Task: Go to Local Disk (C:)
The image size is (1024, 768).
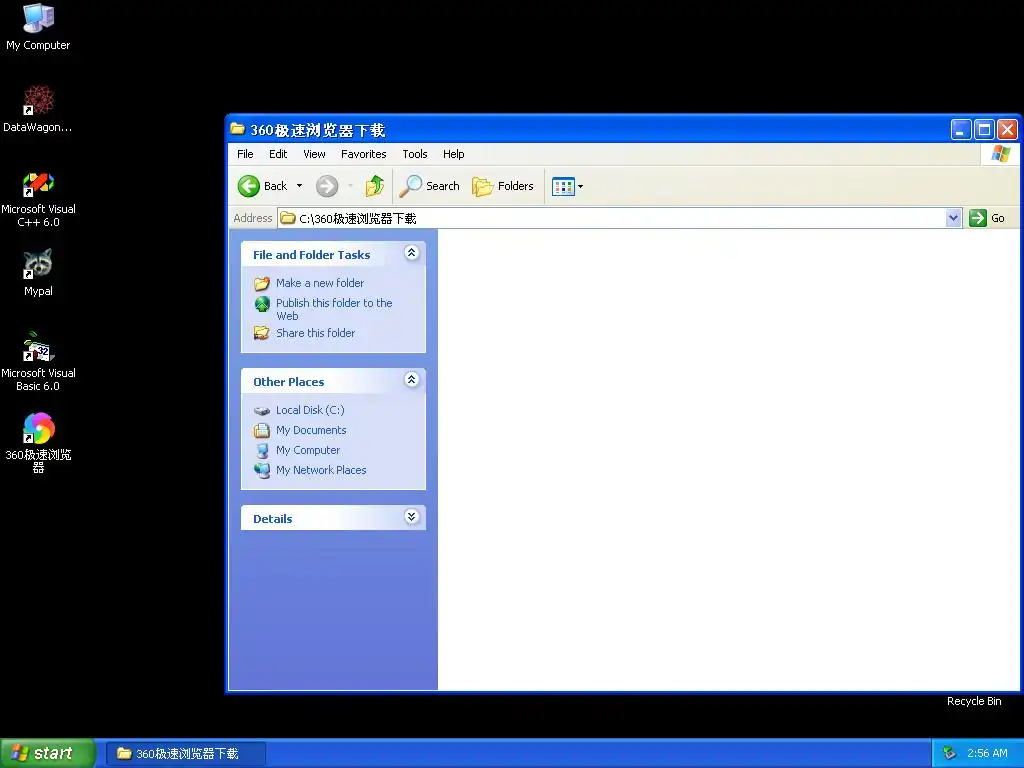Action: (x=310, y=410)
